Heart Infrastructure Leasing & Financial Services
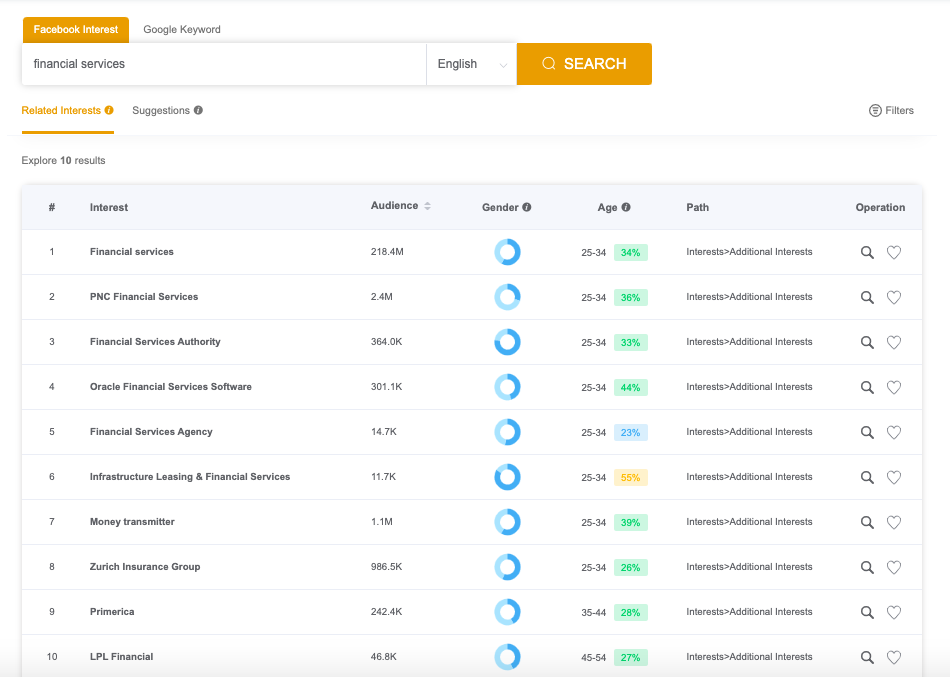The width and height of the screenshot is (950, 677). (x=894, y=477)
